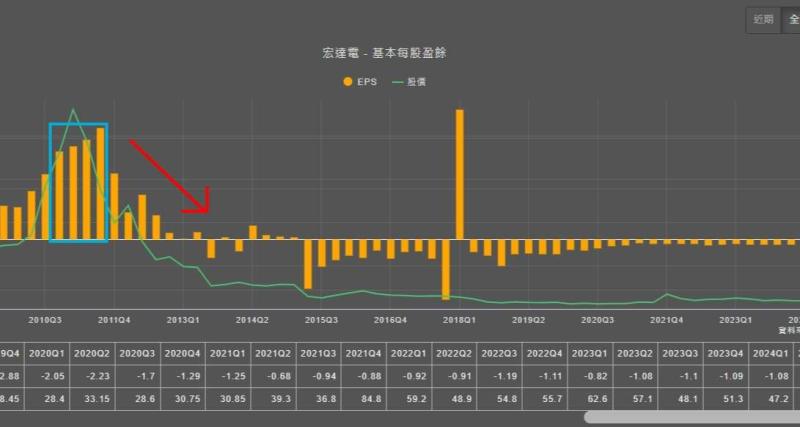Click the EPS value -0.82 cell
This screenshot has width=800, height=427.
(x=589, y=376)
